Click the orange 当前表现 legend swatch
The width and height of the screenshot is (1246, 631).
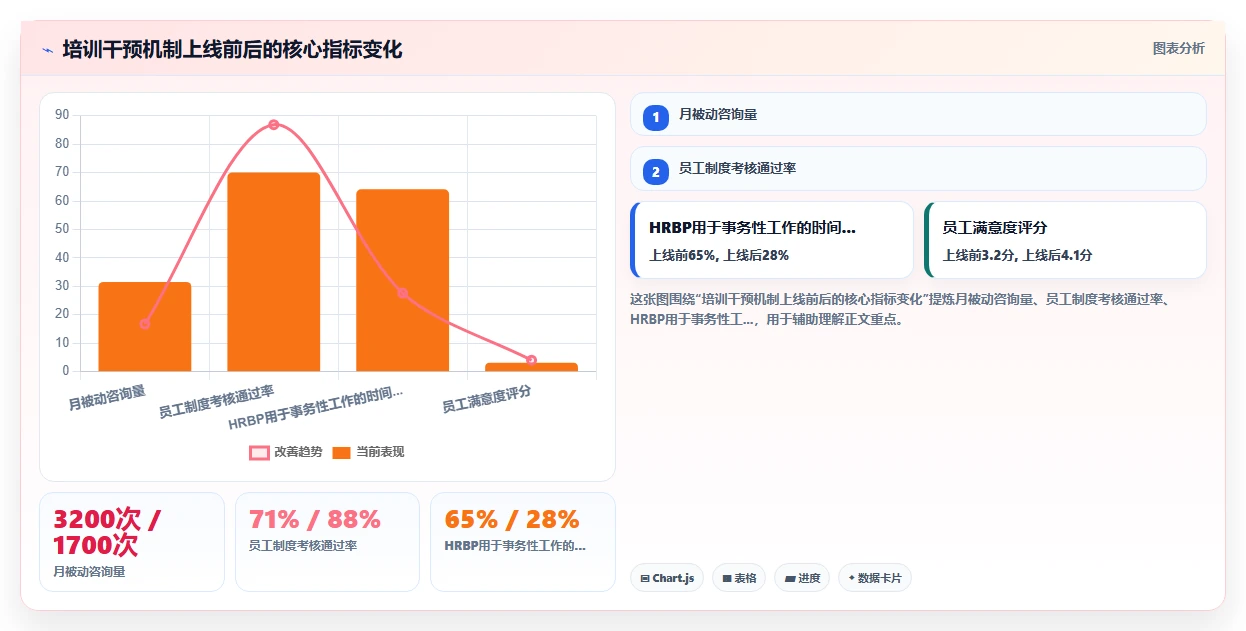click(x=342, y=452)
